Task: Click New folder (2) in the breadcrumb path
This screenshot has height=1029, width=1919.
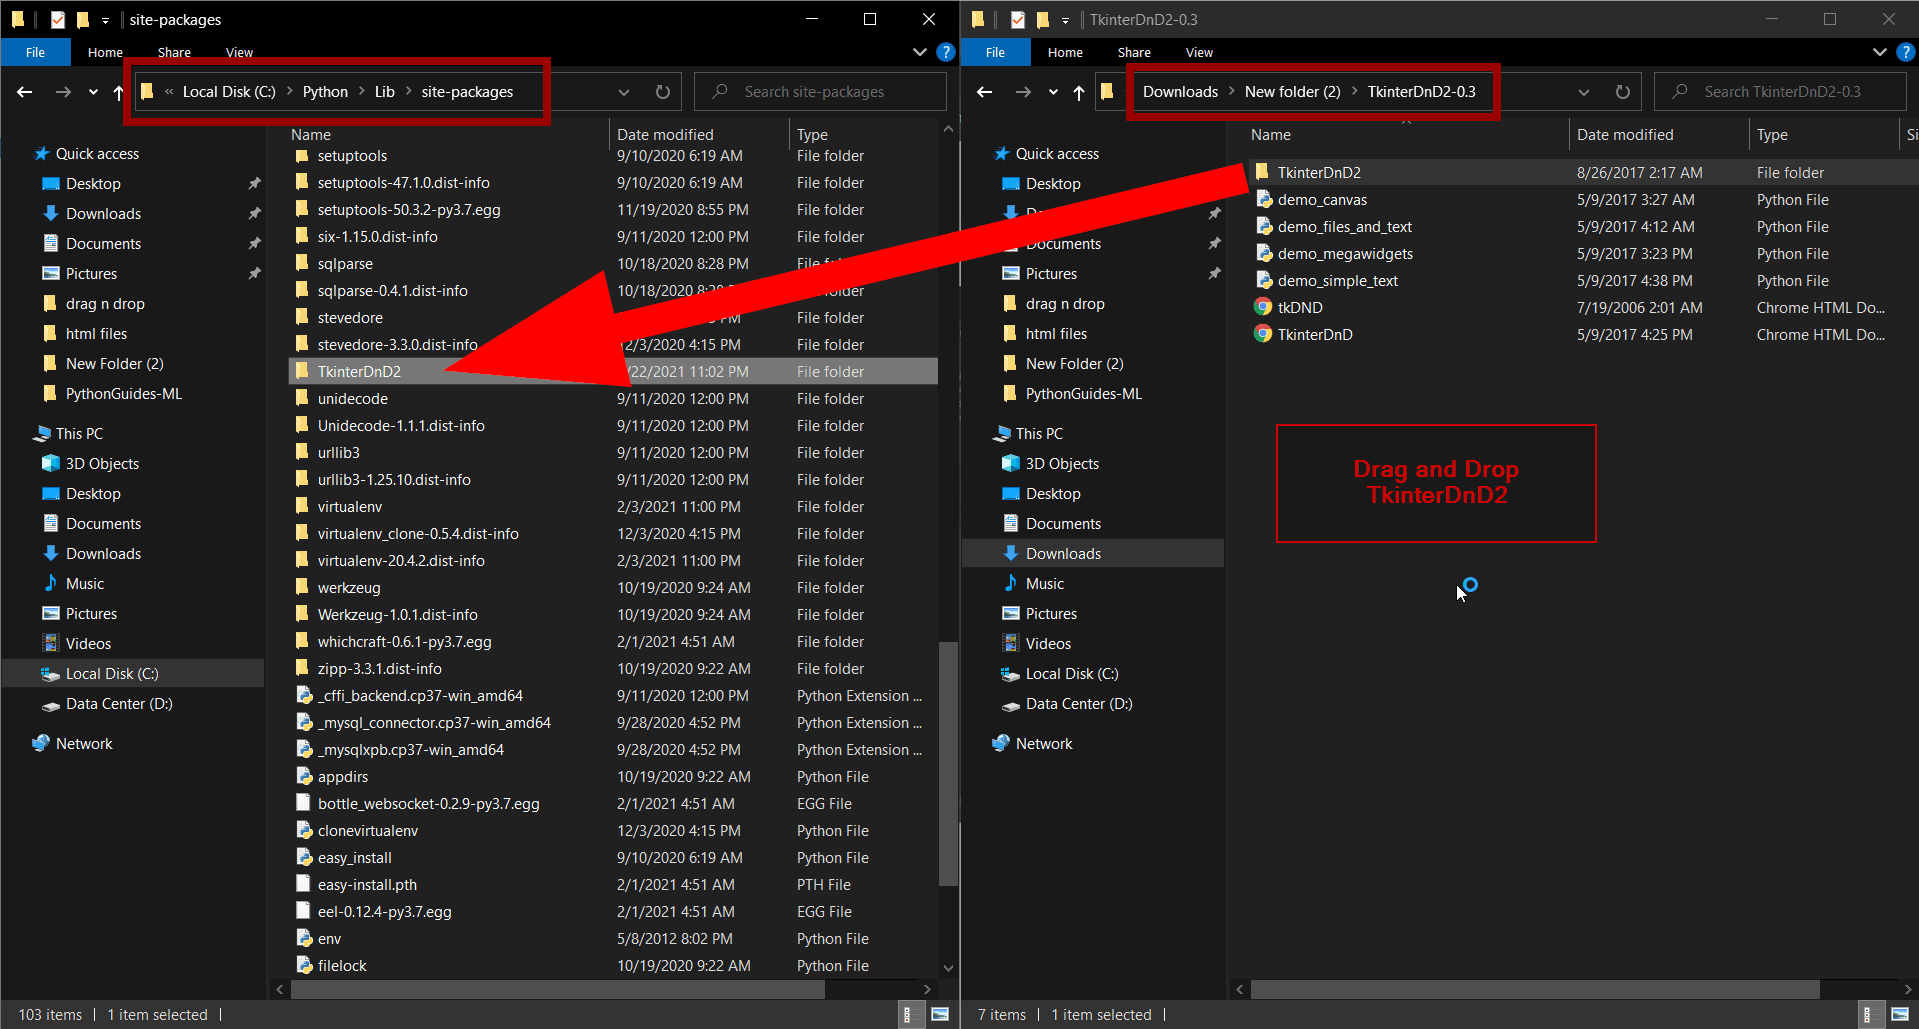Action: point(1292,92)
